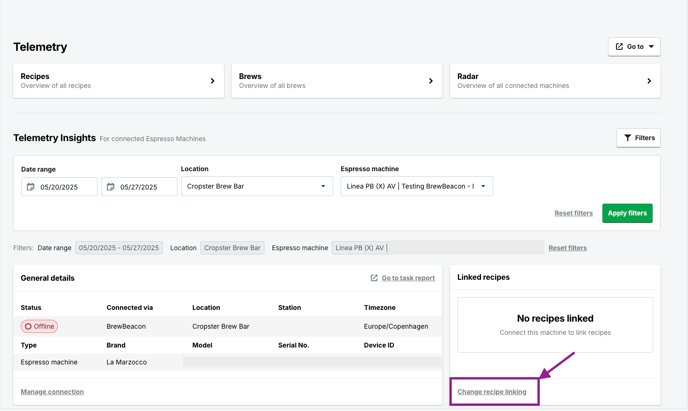688x411 pixels.
Task: Click the start date field 05/20/2025
Action: tap(59, 187)
